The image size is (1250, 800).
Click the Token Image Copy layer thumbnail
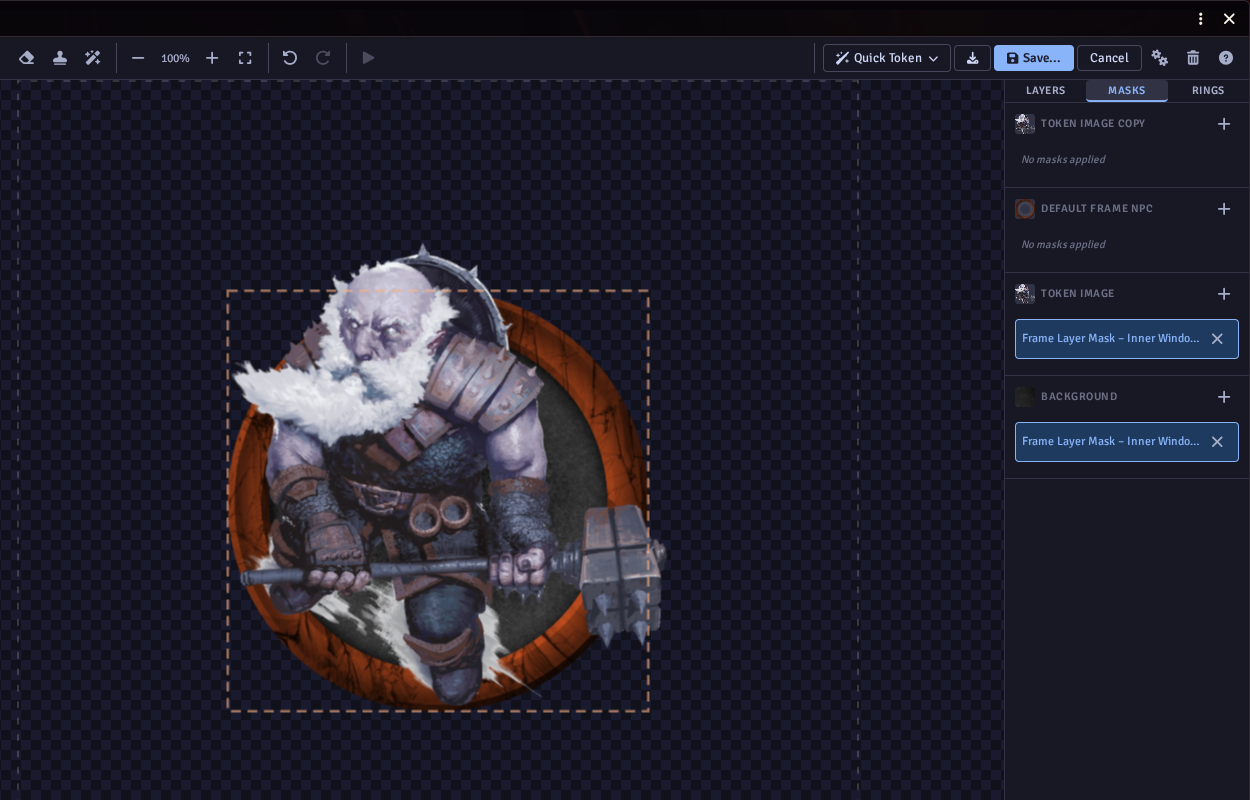tap(1025, 124)
